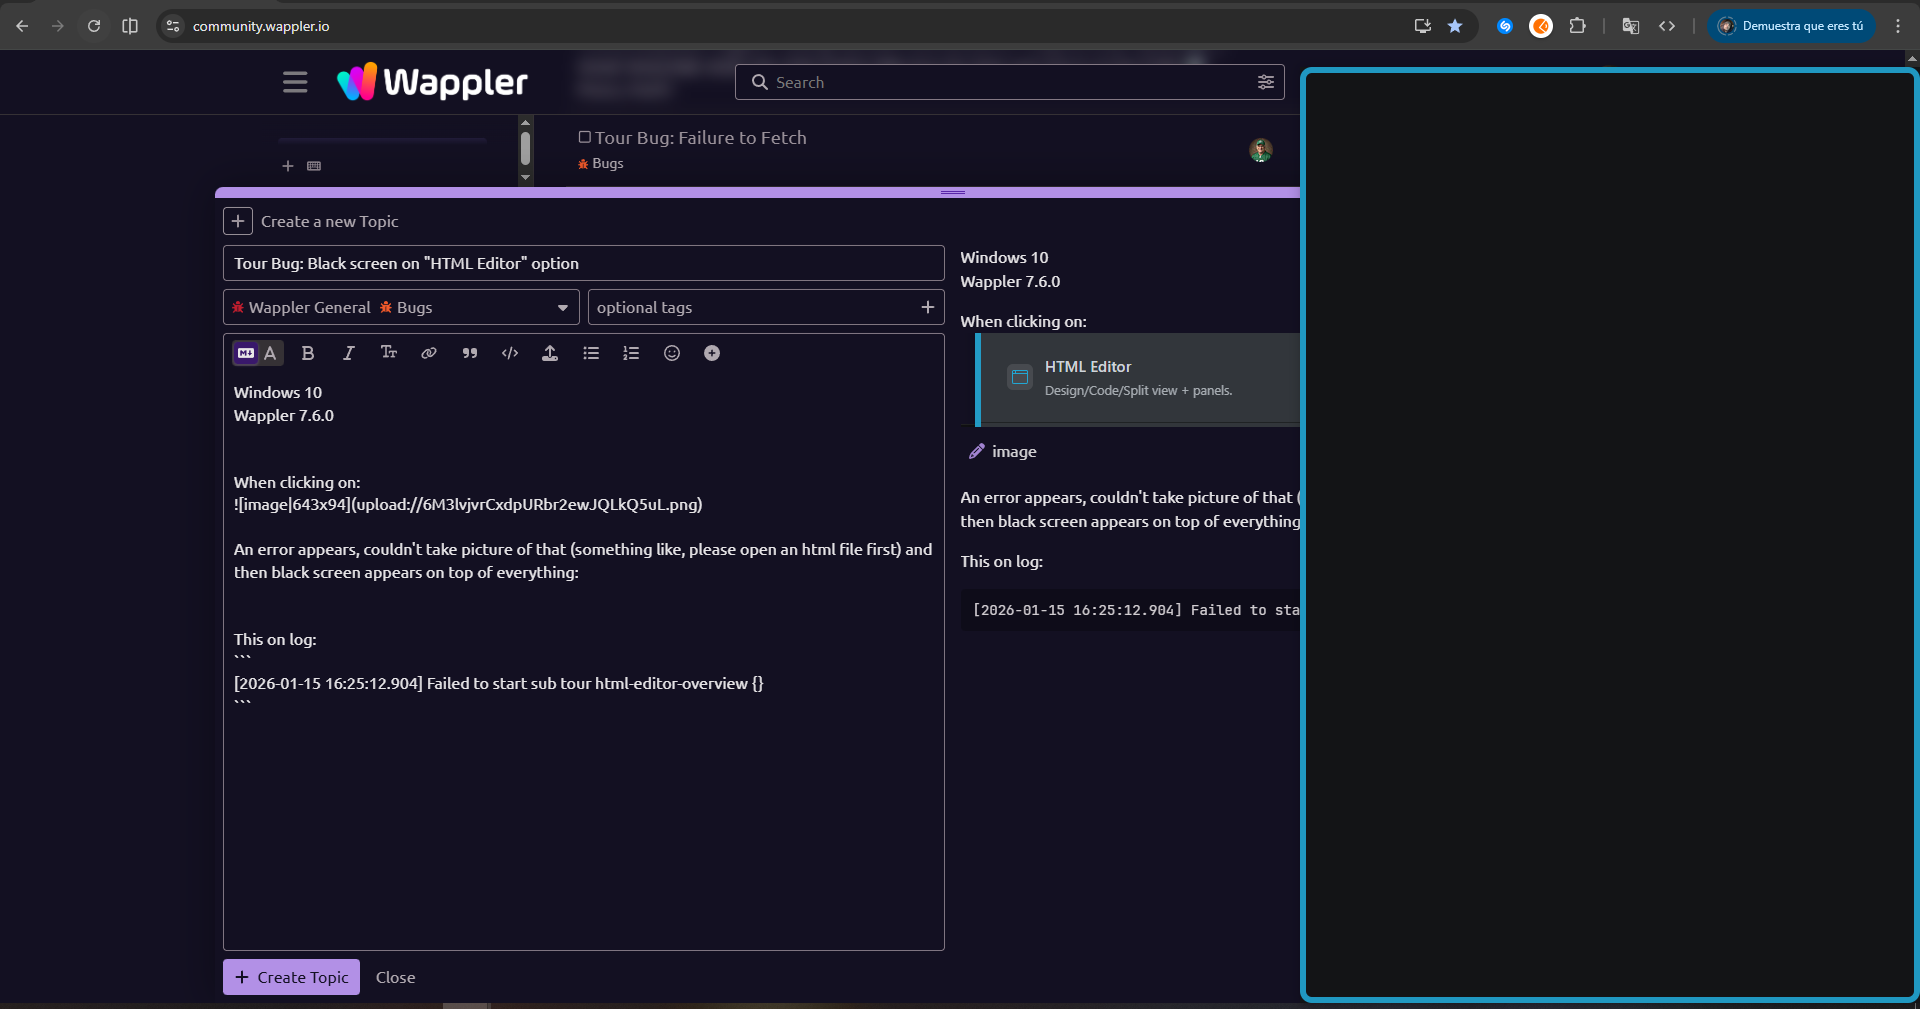
Task: Click the Create Topic button
Action: click(x=291, y=977)
